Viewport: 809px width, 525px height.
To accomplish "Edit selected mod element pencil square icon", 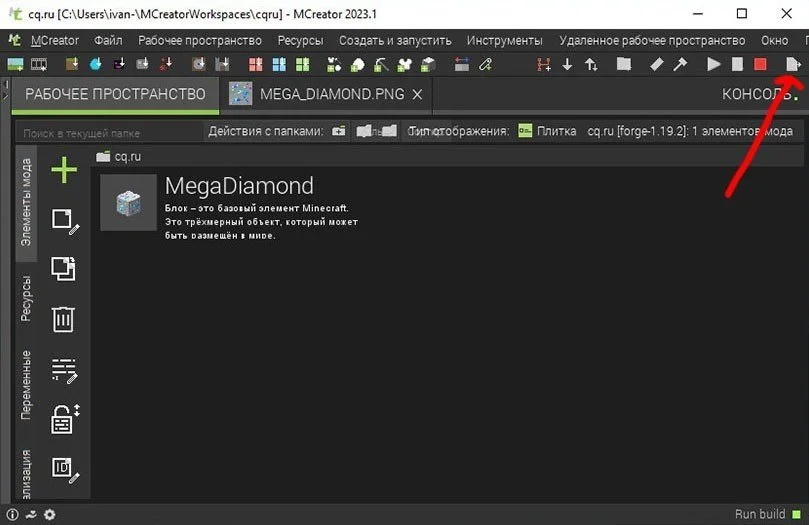I will tap(65, 222).
